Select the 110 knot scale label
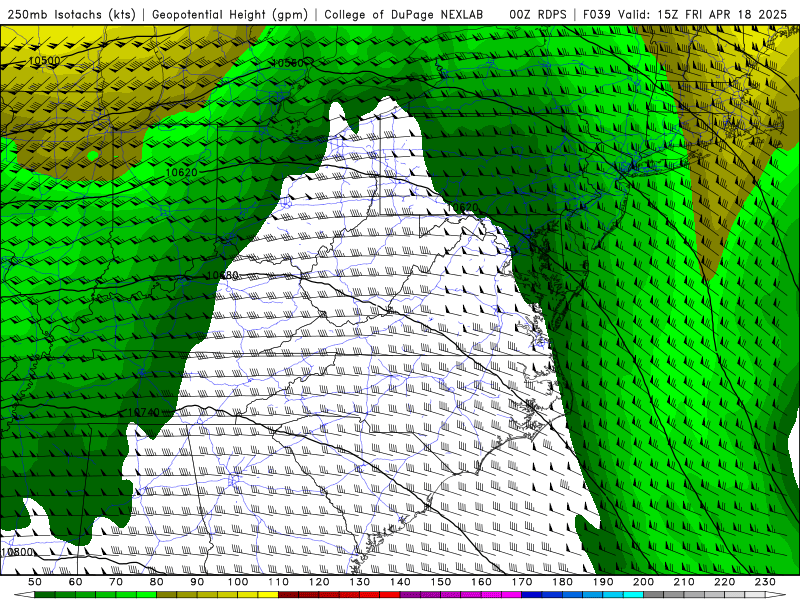The width and height of the screenshot is (800, 600). (279, 582)
